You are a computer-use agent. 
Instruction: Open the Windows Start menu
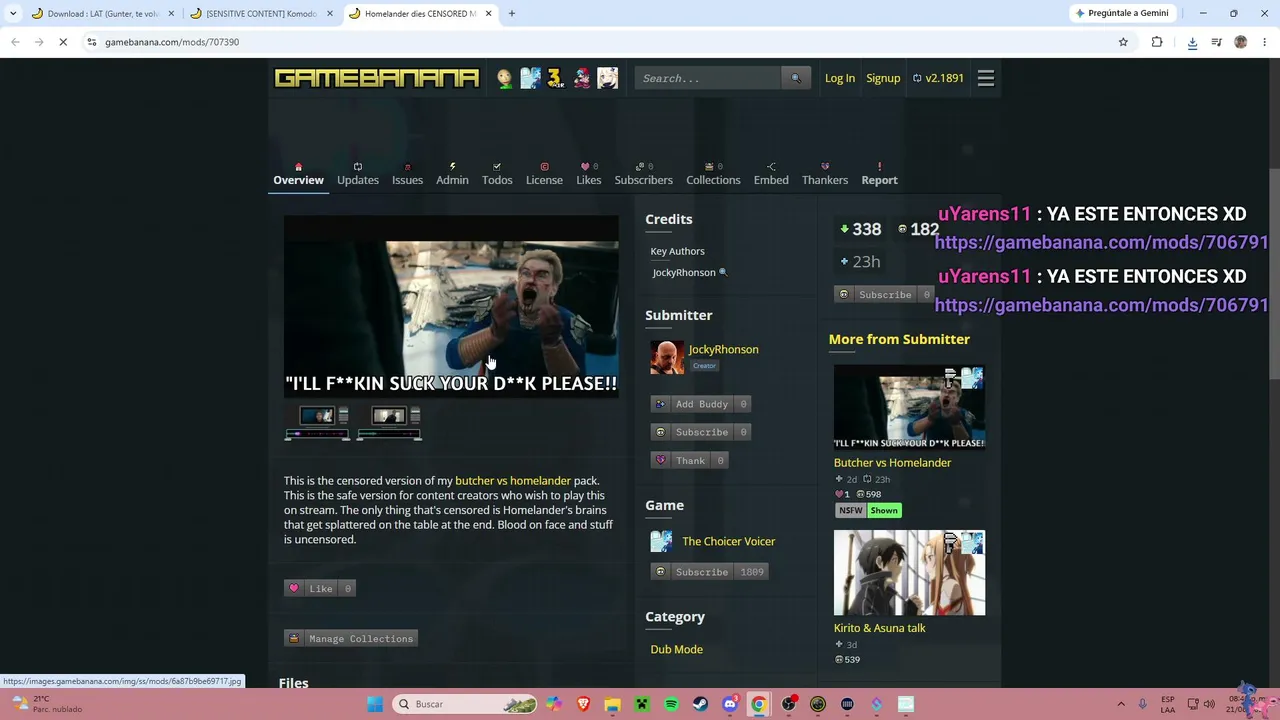pyautogui.click(x=375, y=704)
